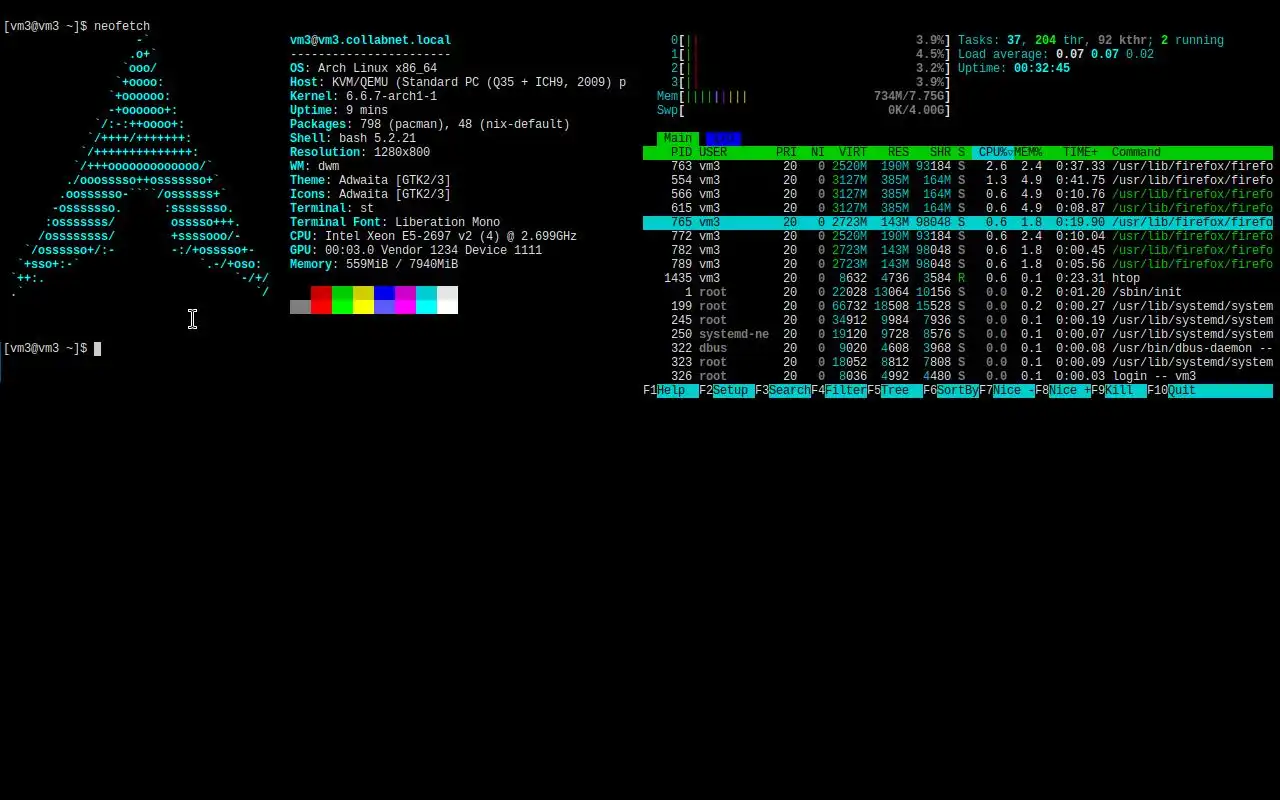Click F8 Nice + to raise niceness
The image size is (1280, 800).
pos(1063,390)
